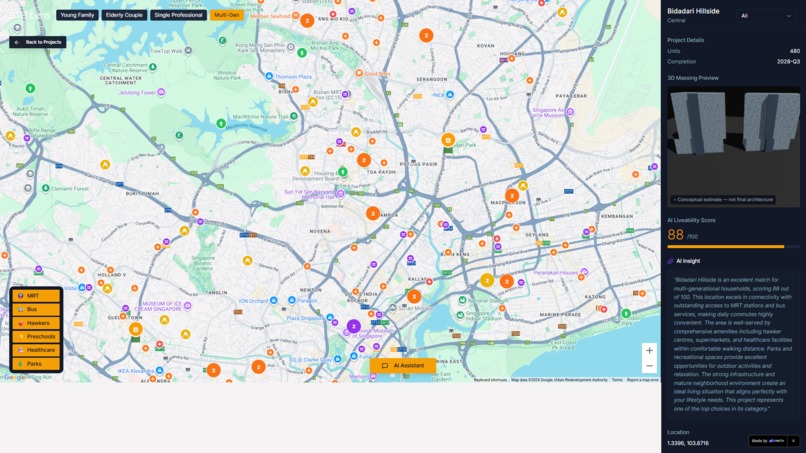Image resolution: width=806 pixels, height=453 pixels.
Task: Toggle the Bus layer filter
Action: [36, 309]
